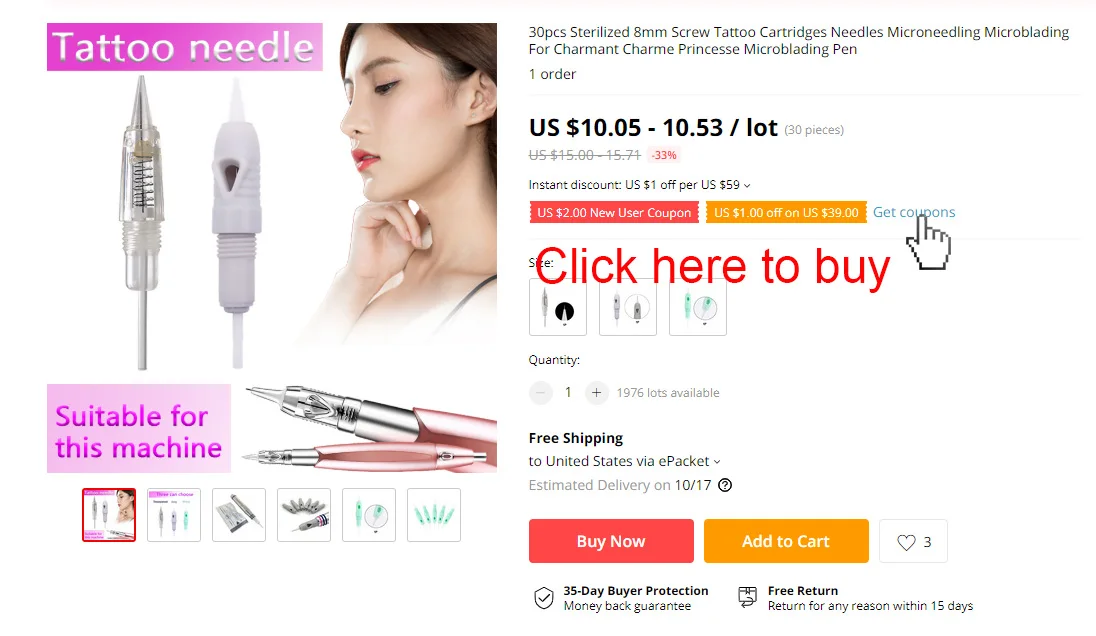Select the black needle size option

(558, 307)
